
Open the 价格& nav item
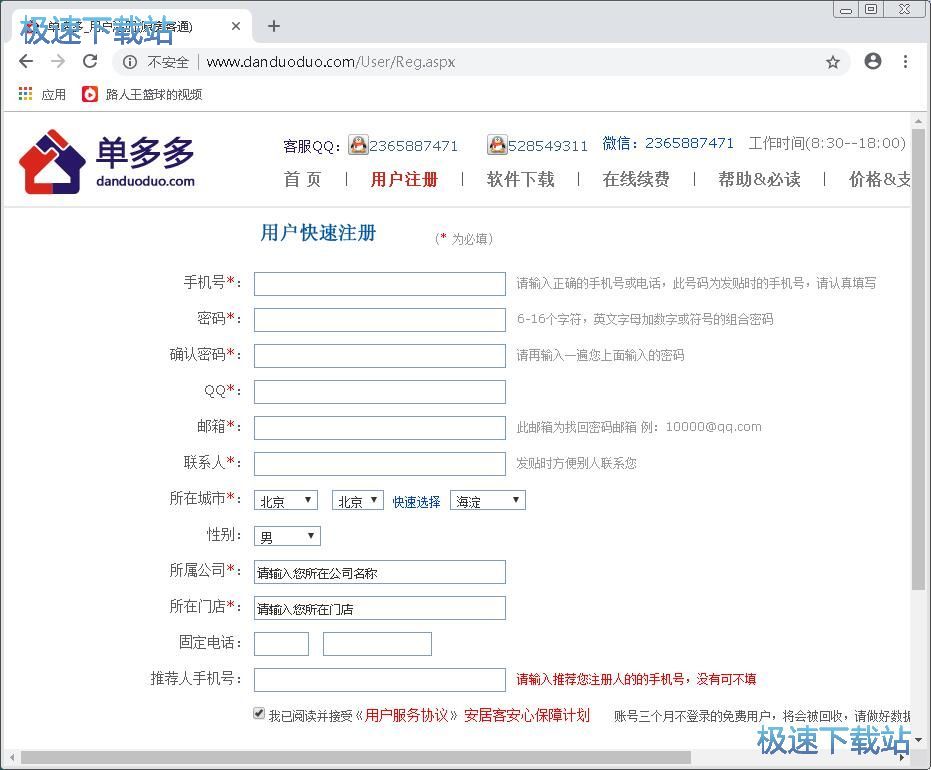coord(879,179)
